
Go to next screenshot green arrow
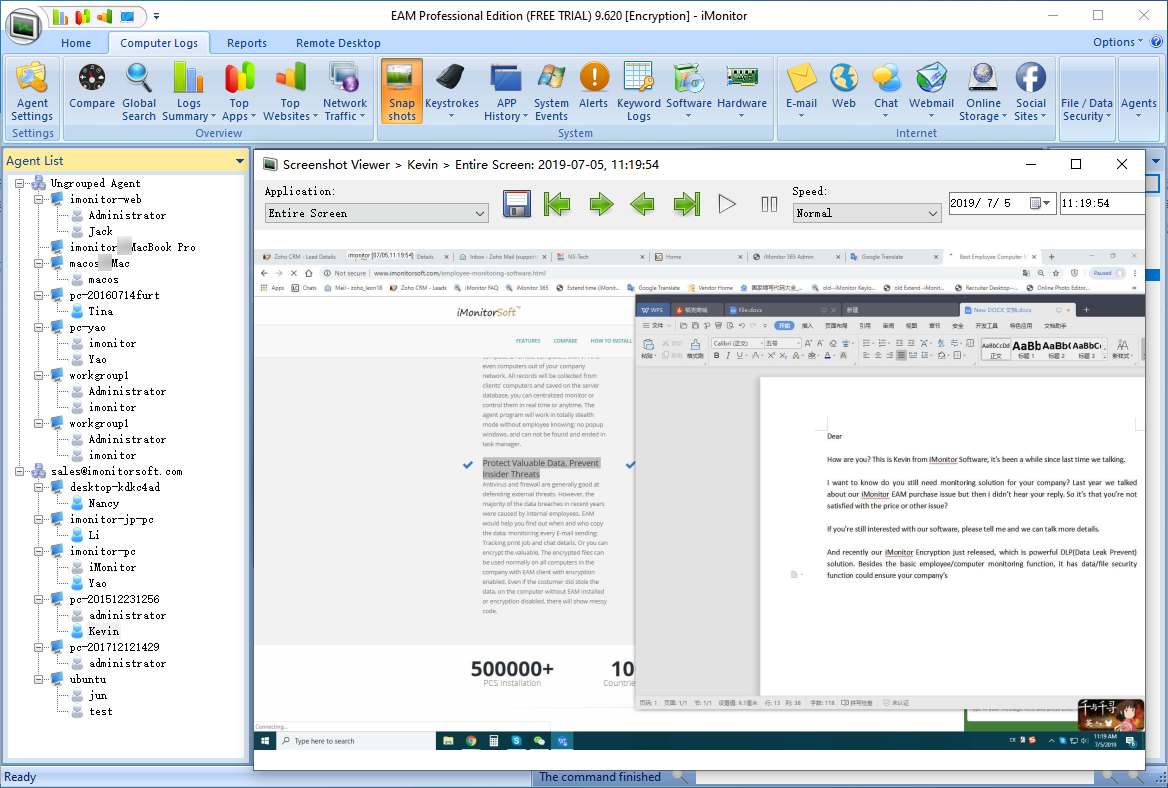[601, 204]
